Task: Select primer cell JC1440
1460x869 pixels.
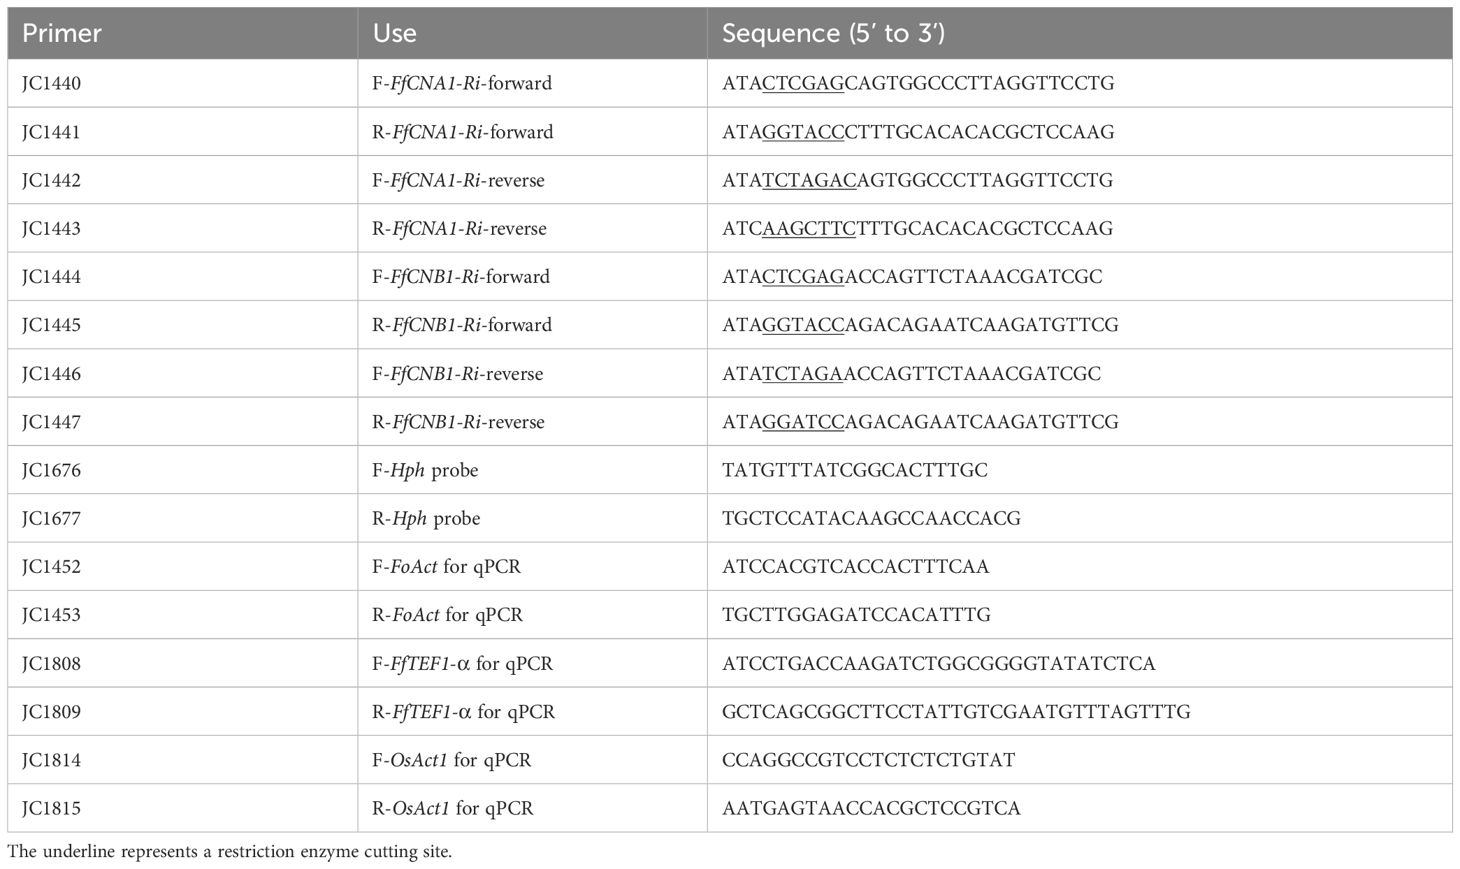Action: pos(182,83)
